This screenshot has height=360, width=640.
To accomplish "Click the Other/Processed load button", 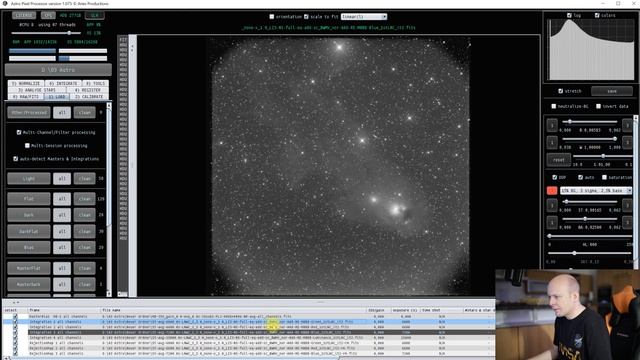I will pos(29,113).
